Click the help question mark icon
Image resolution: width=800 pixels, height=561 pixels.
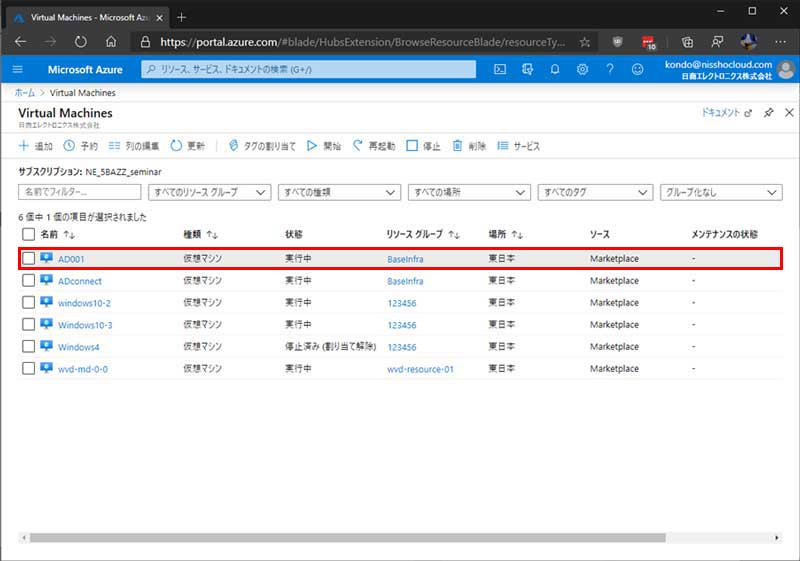[609, 70]
